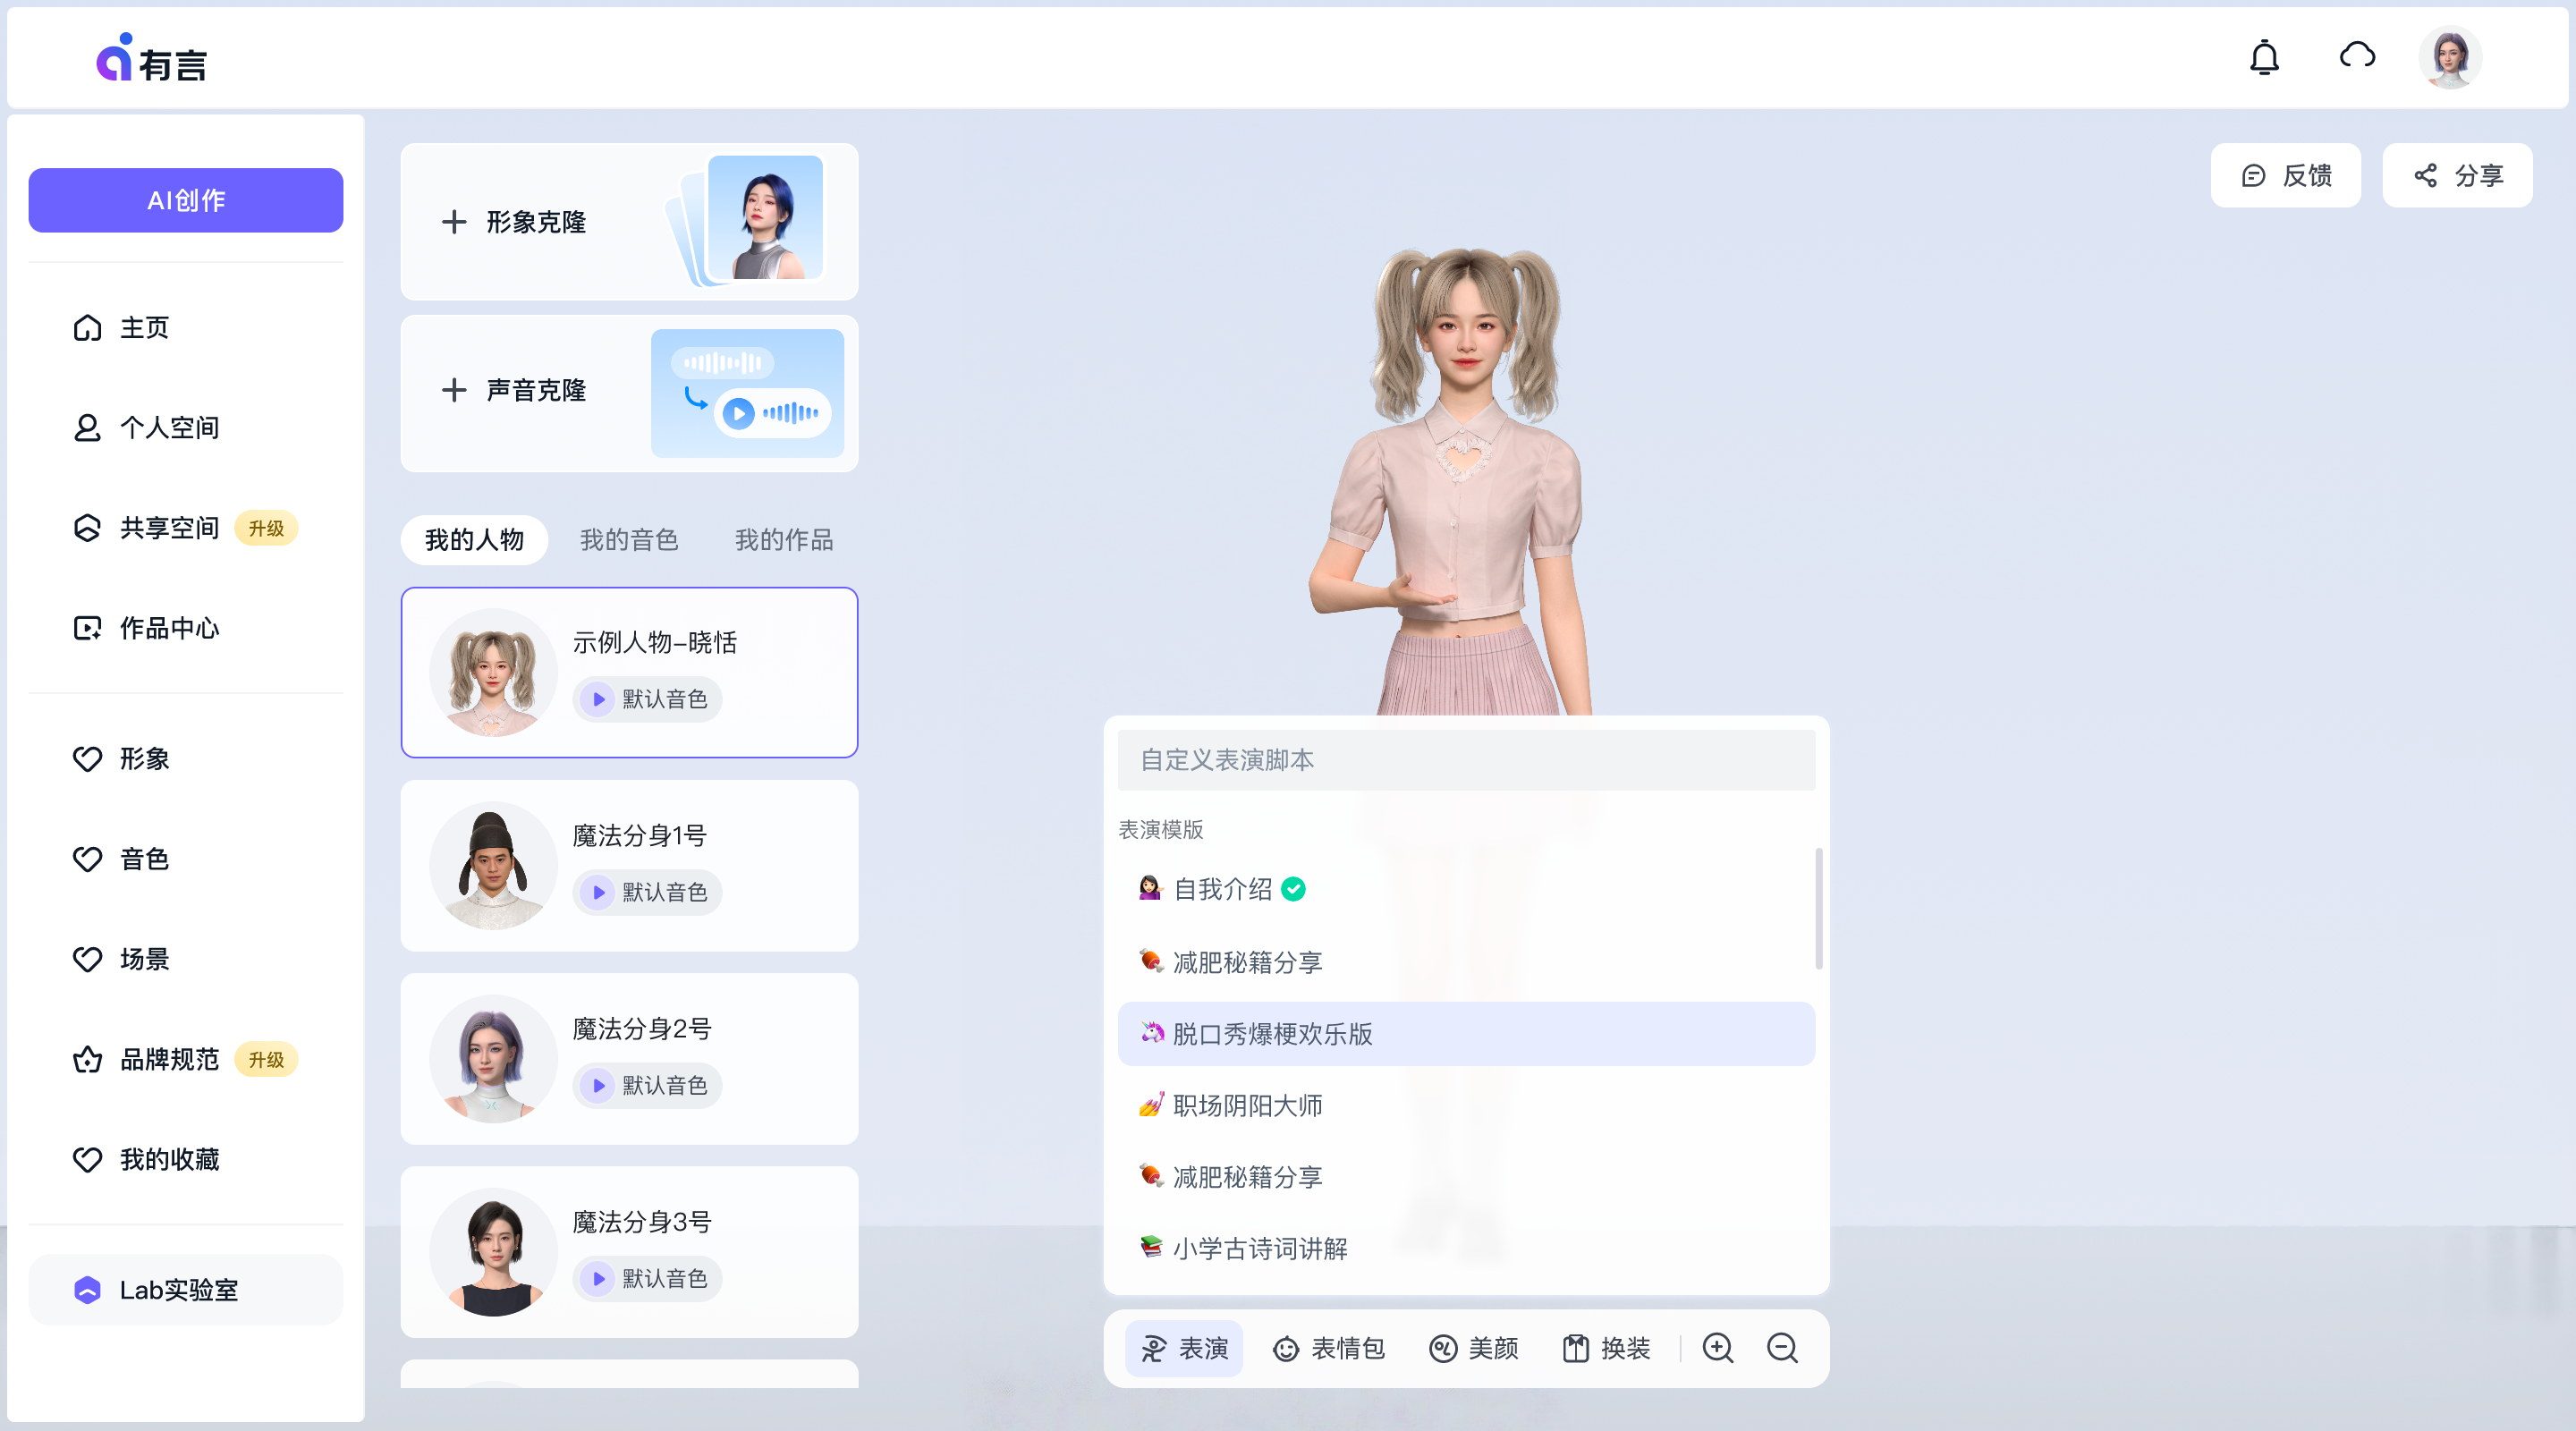
Task: Click the zoom in magnifier icon
Action: [x=1717, y=1348]
